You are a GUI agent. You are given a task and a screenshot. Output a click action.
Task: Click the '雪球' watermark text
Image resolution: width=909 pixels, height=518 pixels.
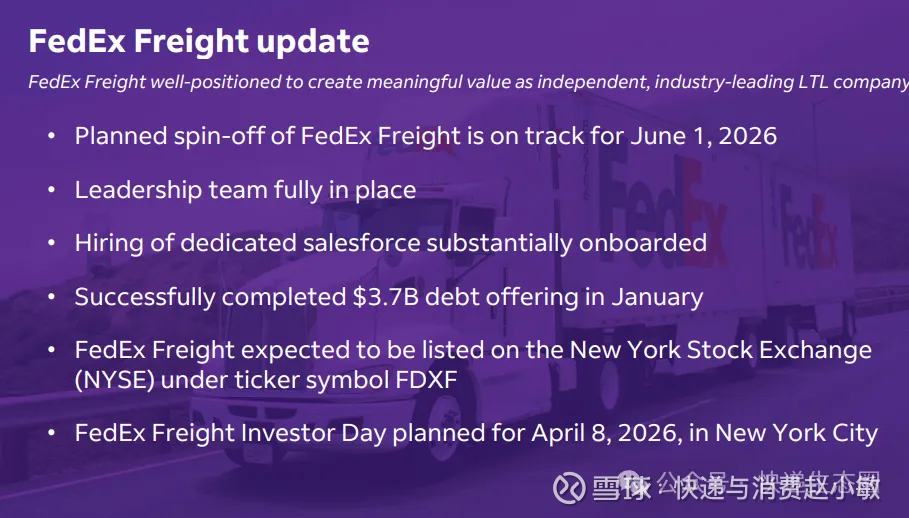point(622,488)
